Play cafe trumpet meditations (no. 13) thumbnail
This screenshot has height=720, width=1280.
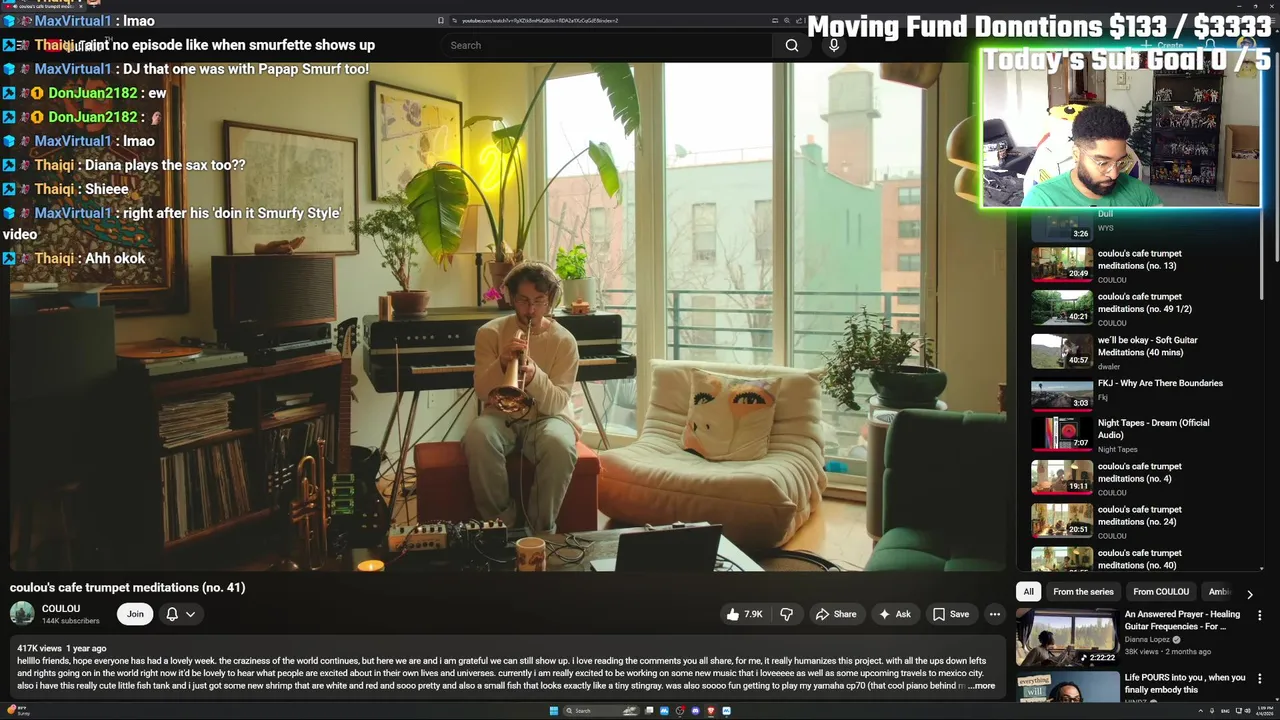coord(1062,263)
